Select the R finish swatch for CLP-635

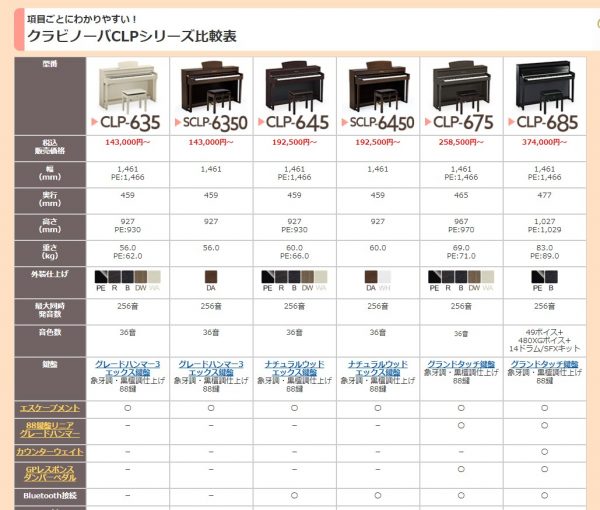[114, 277]
